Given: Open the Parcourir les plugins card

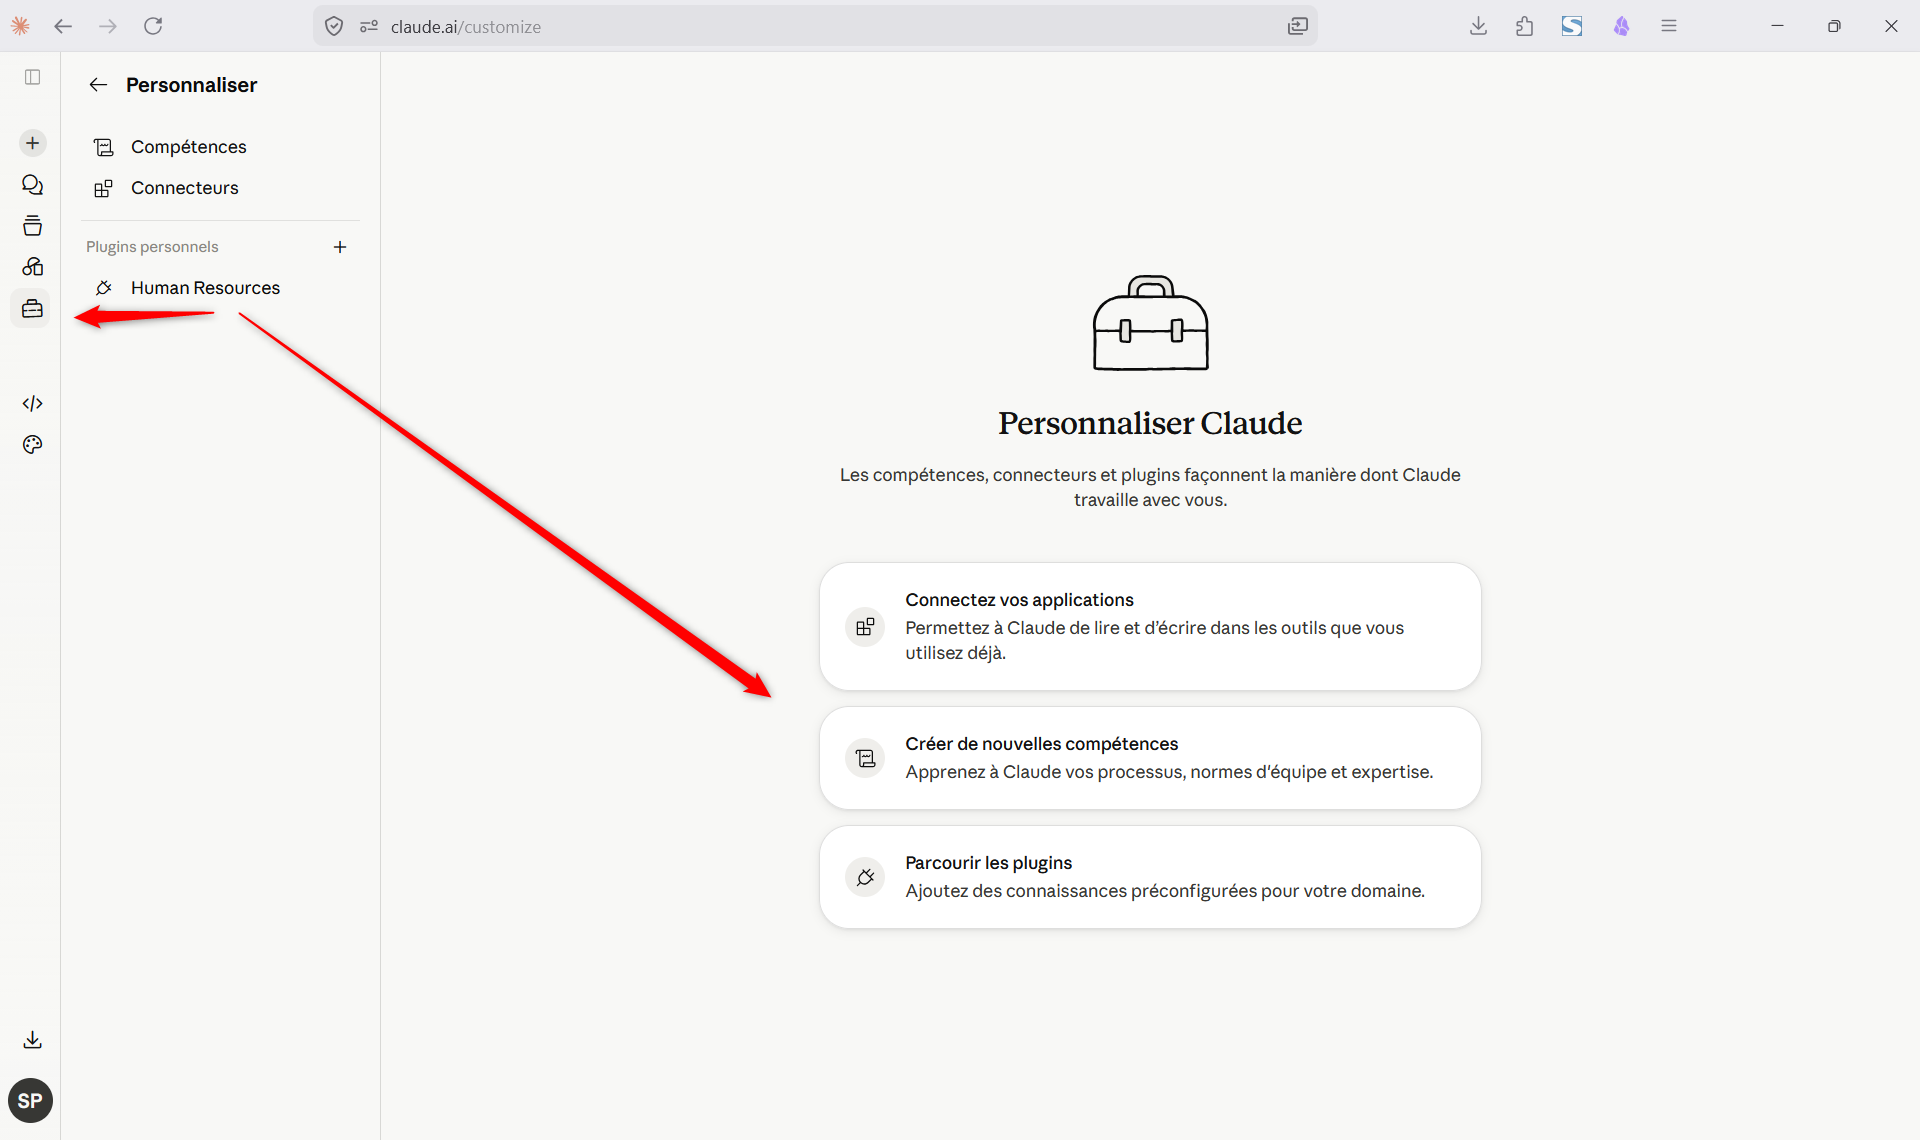Looking at the screenshot, I should pos(1150,877).
